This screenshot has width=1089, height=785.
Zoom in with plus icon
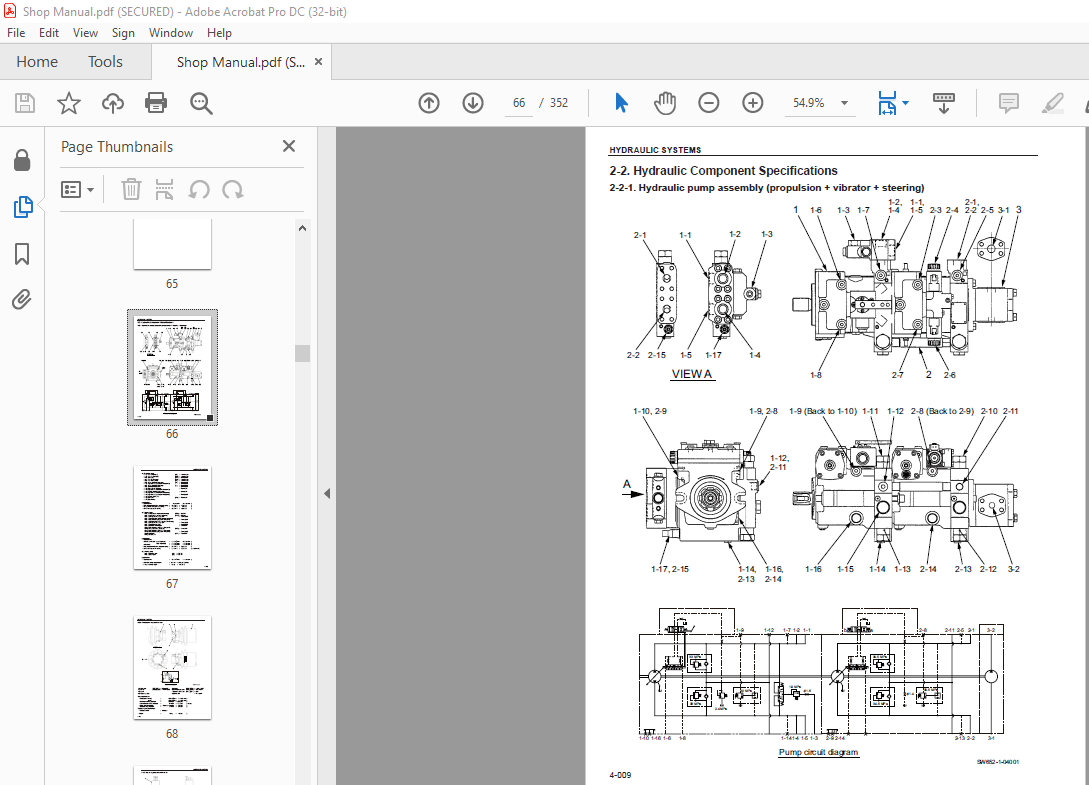pos(752,104)
